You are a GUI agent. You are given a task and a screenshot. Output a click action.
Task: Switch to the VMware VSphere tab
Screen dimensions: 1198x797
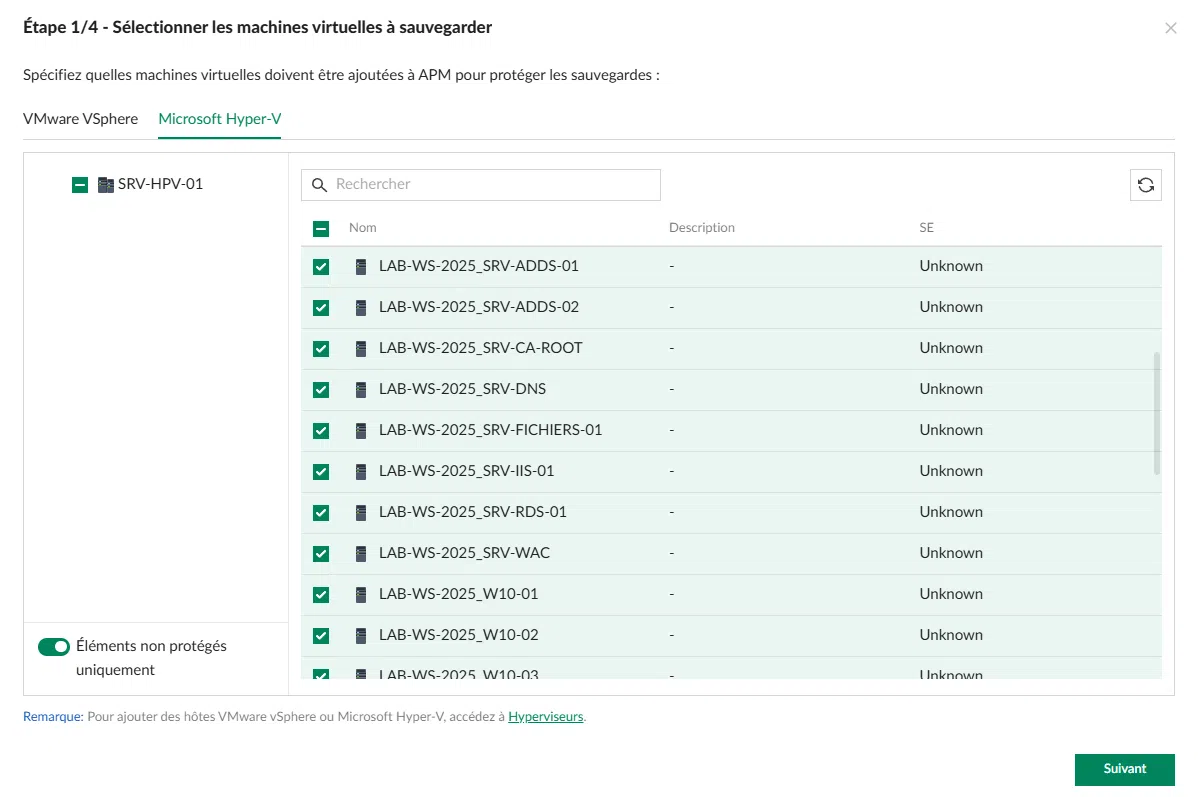(x=80, y=119)
